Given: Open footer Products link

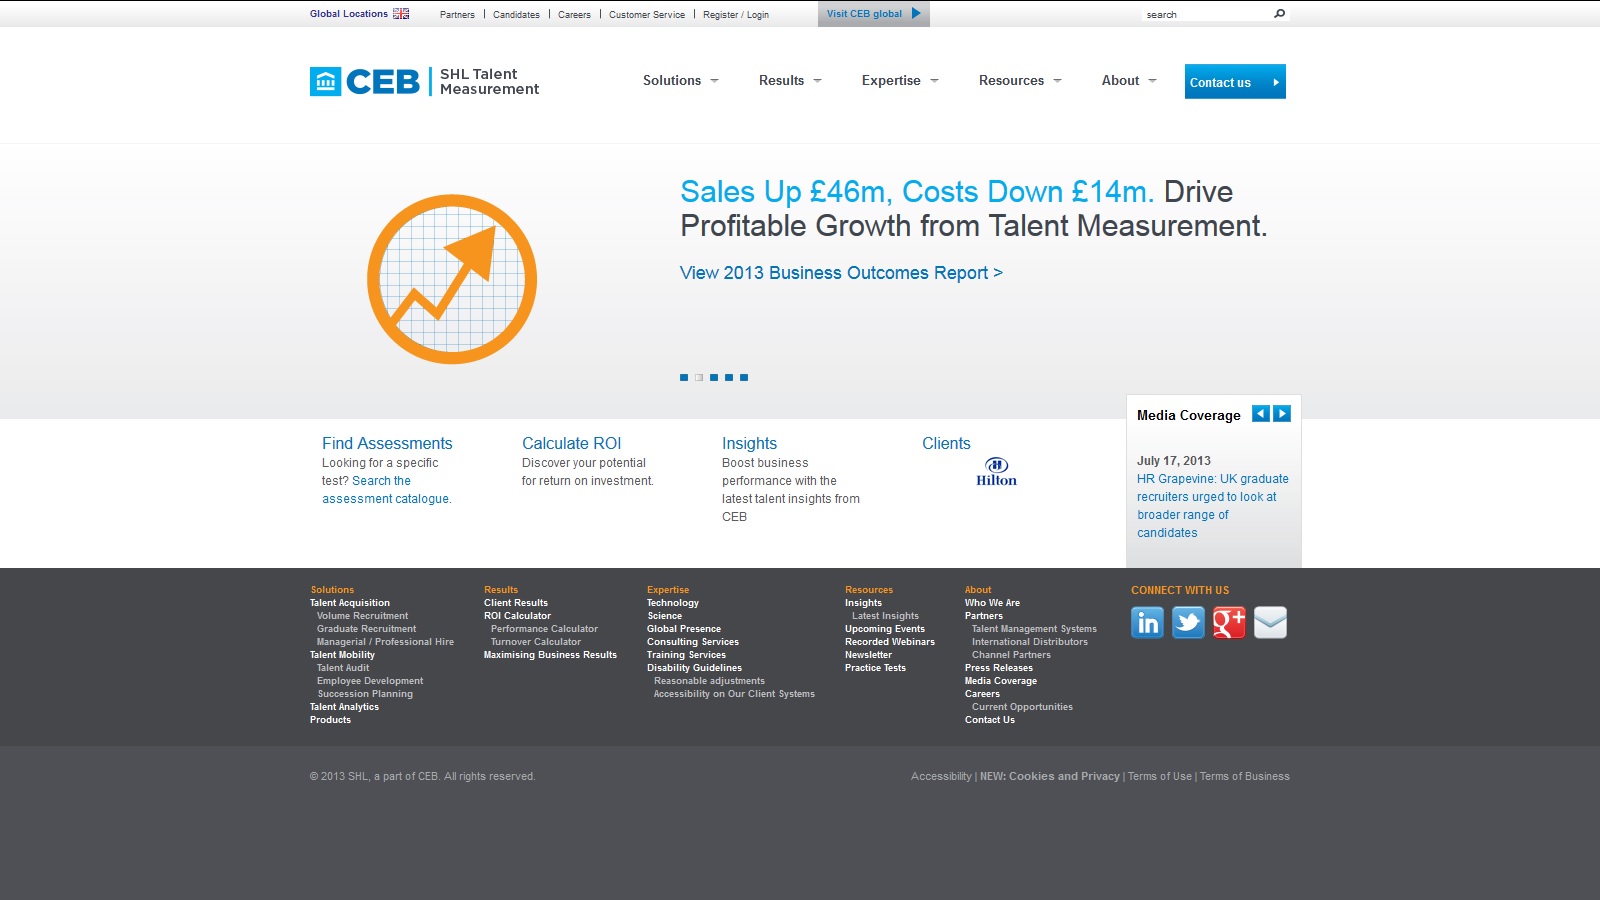Looking at the screenshot, I should coord(330,720).
